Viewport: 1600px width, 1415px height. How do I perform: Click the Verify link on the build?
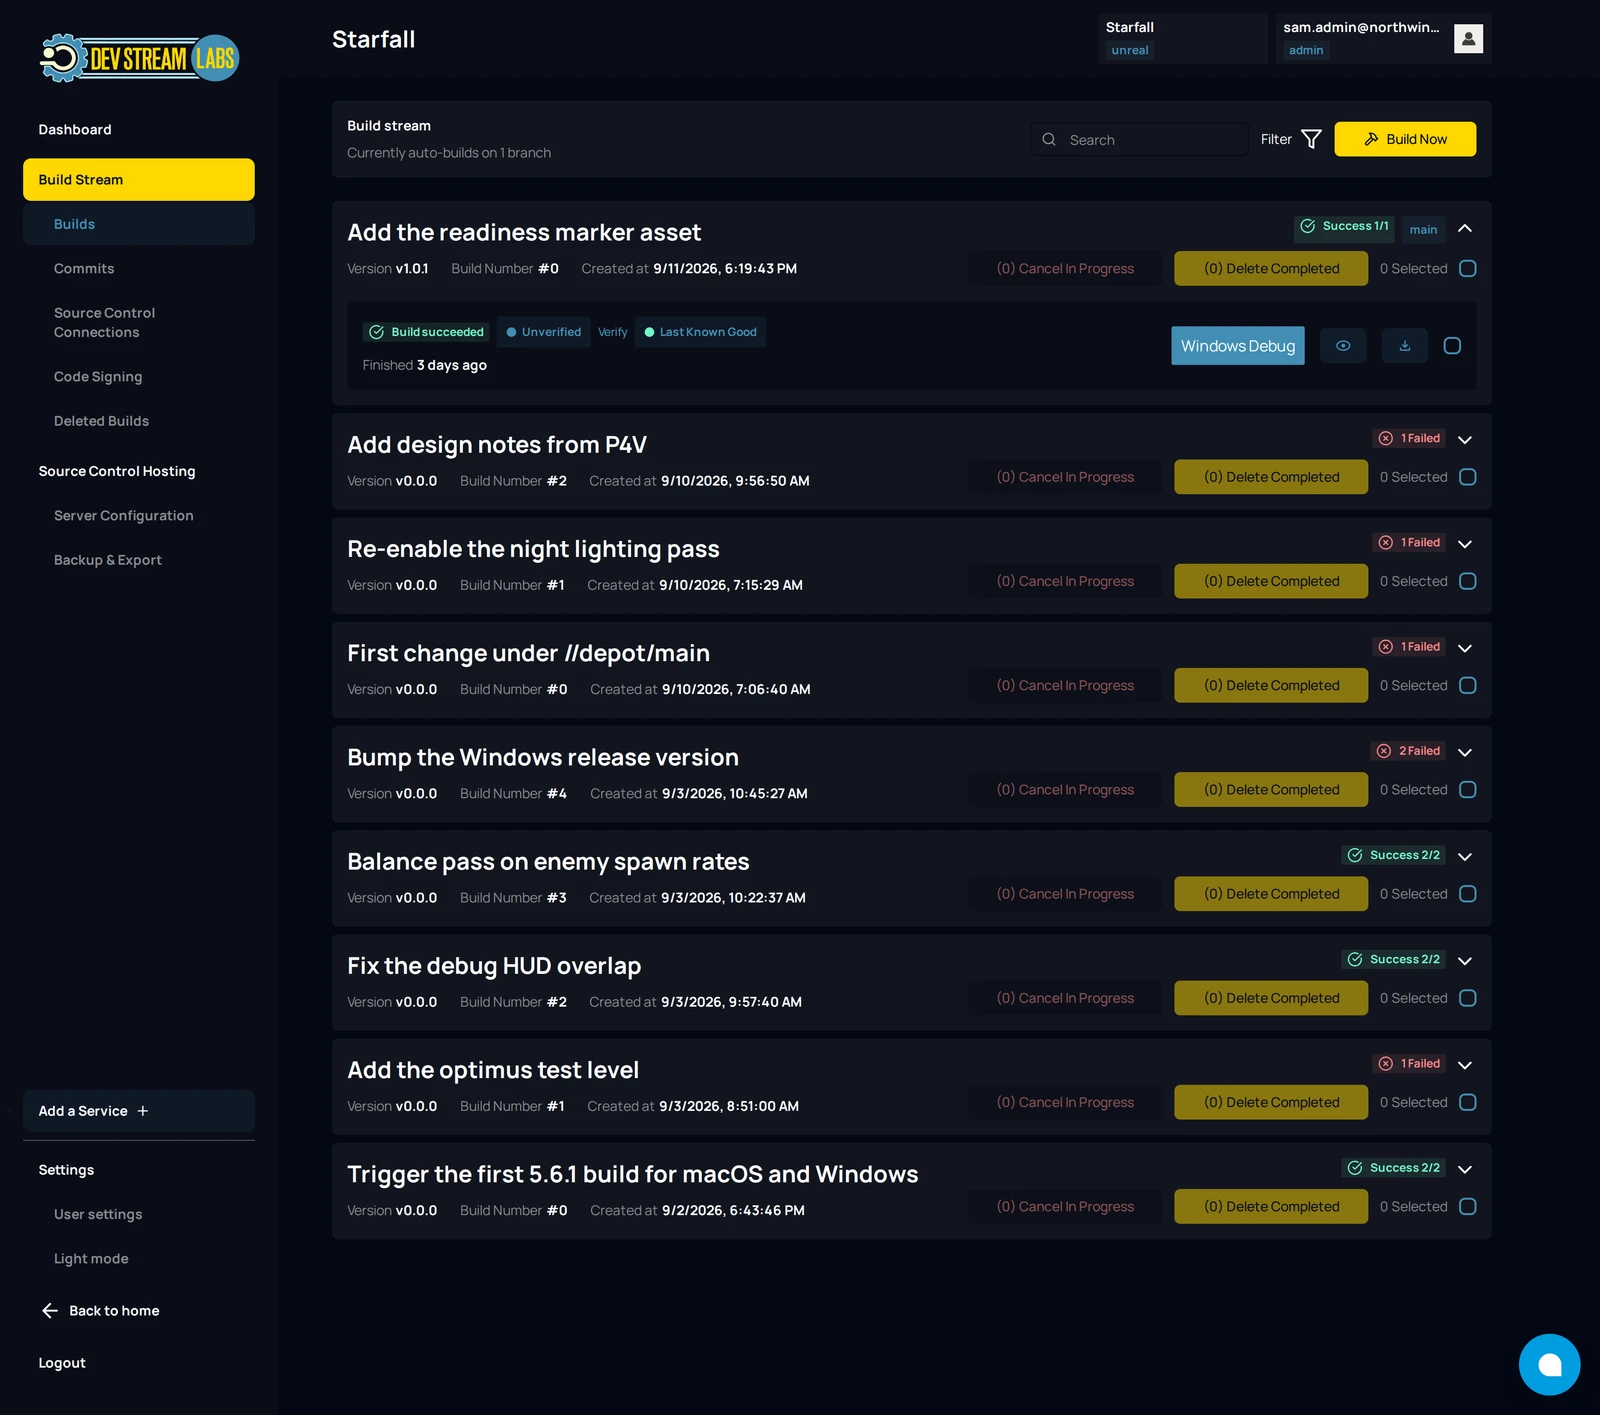613,332
